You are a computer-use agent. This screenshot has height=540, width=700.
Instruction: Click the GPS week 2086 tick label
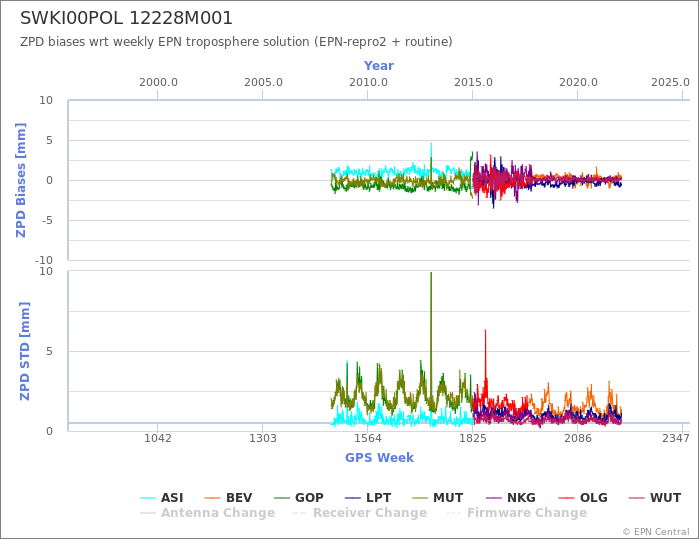coord(578,438)
